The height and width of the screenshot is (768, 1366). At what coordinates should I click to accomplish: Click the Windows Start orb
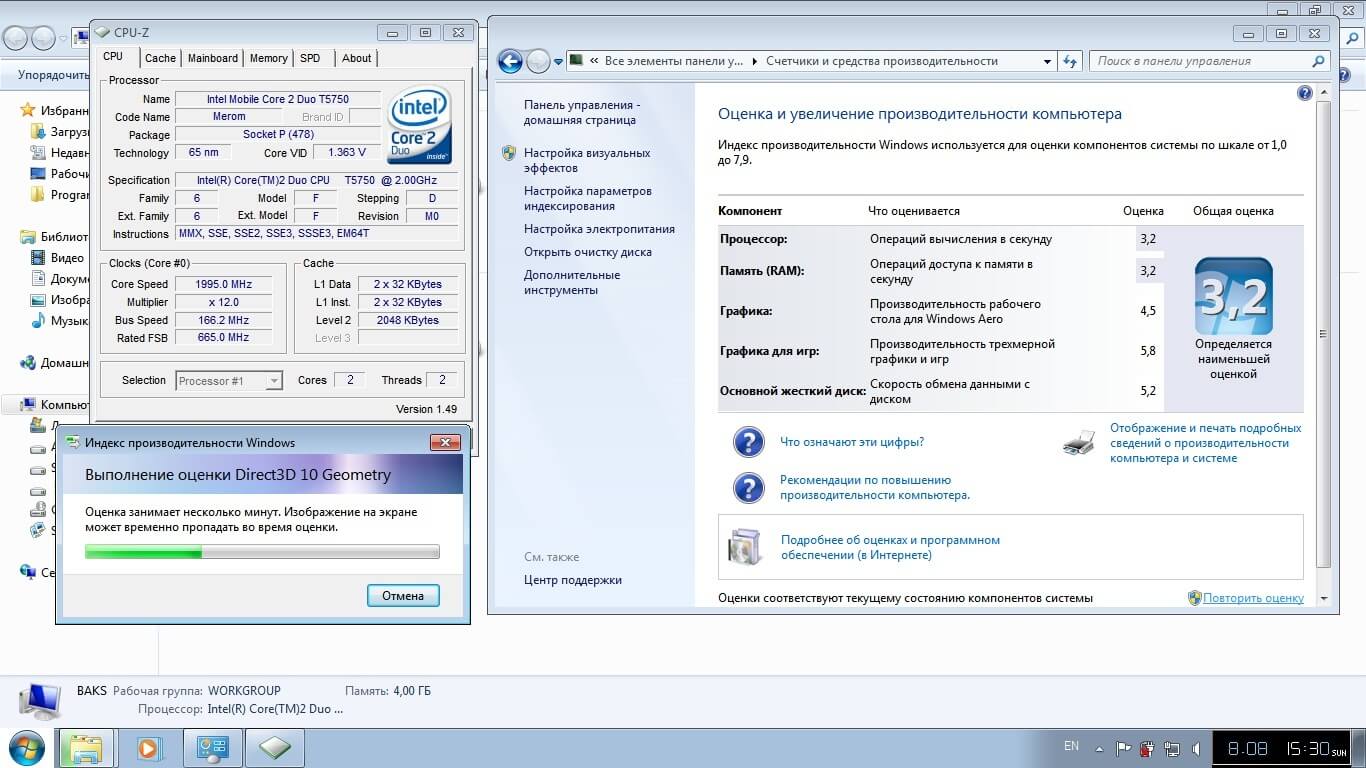27,748
